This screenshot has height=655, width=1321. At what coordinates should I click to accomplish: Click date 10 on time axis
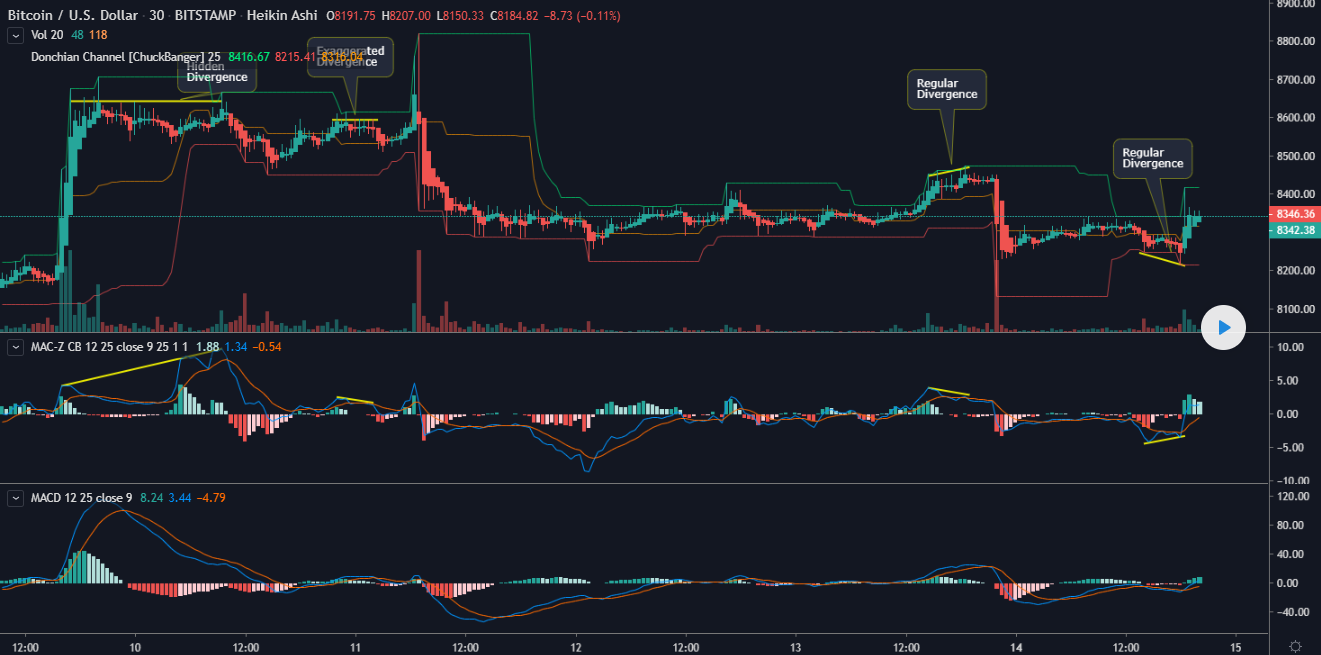point(134,646)
